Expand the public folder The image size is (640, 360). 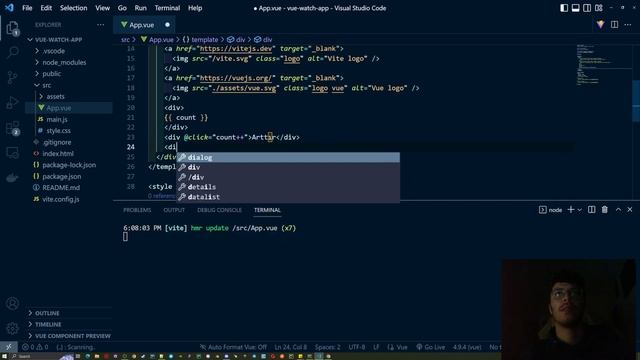[69, 74]
